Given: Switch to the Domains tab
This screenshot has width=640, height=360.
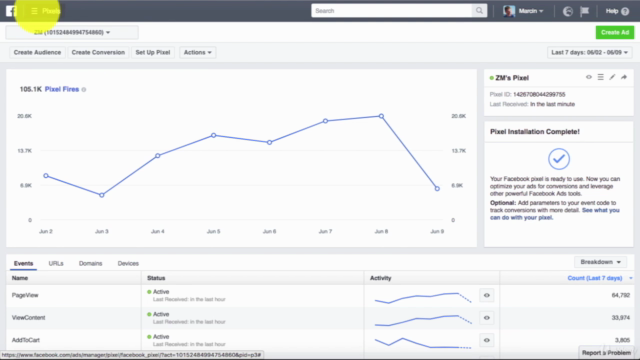Looking at the screenshot, I should coord(91,263).
